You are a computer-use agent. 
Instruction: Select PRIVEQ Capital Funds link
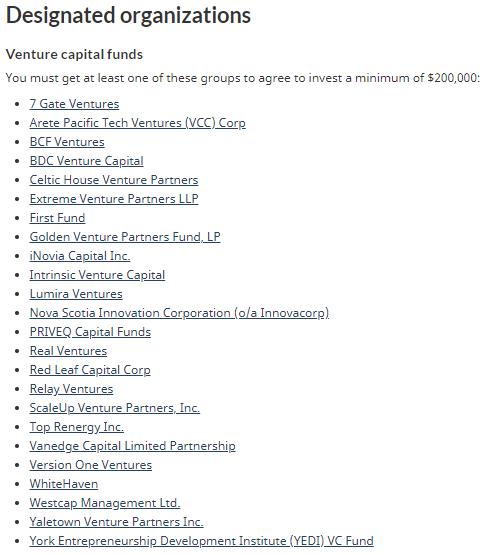(x=90, y=332)
